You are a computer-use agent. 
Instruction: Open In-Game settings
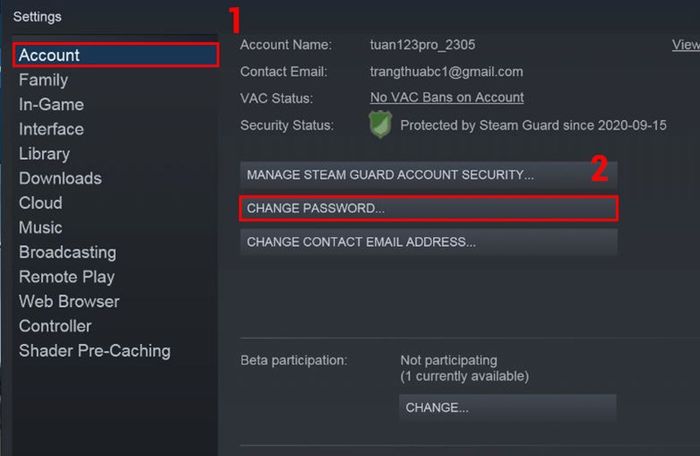[x=51, y=104]
